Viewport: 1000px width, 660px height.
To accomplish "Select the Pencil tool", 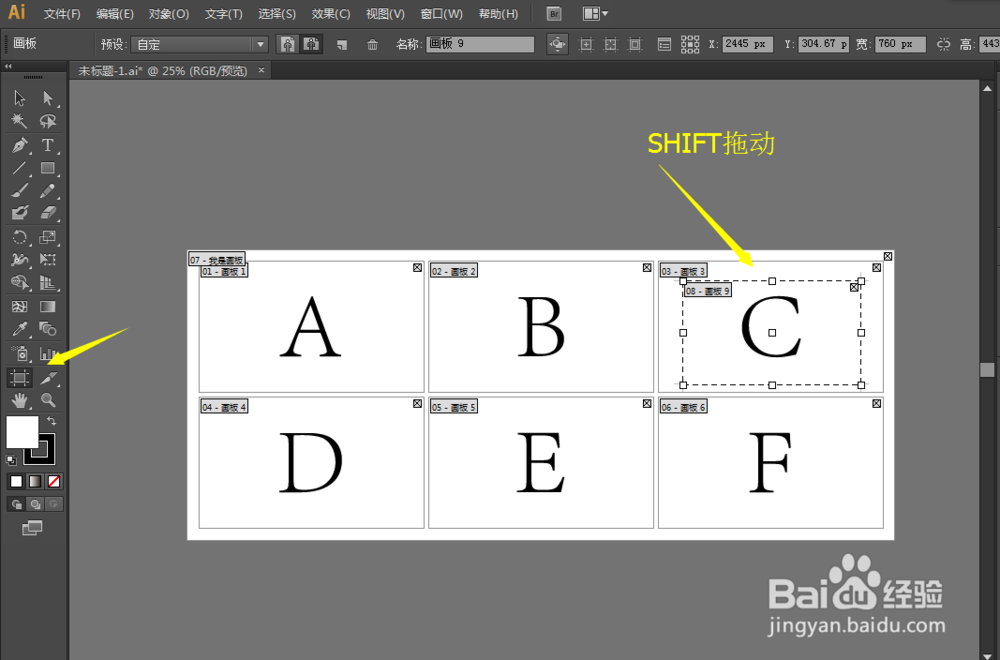I will click(x=48, y=191).
